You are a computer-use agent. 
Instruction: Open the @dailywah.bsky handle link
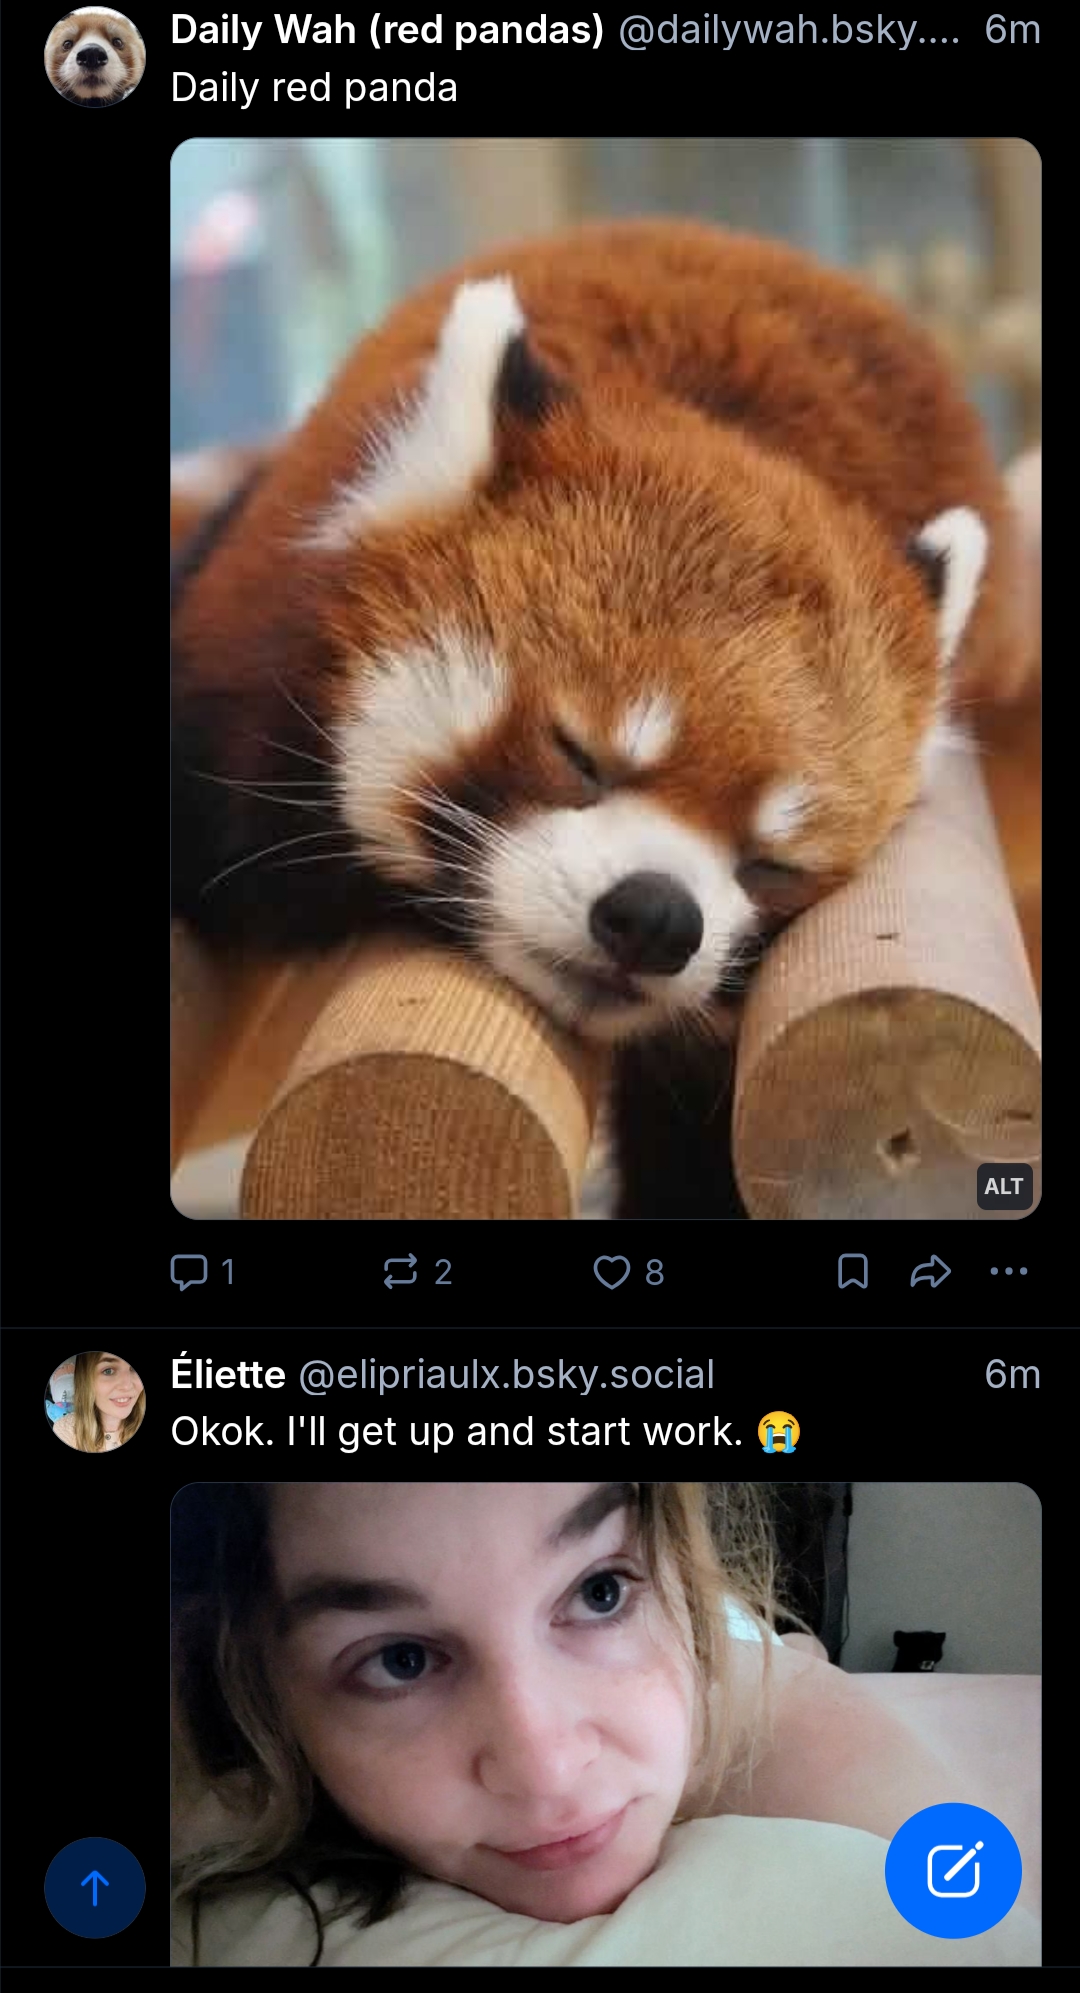(789, 30)
